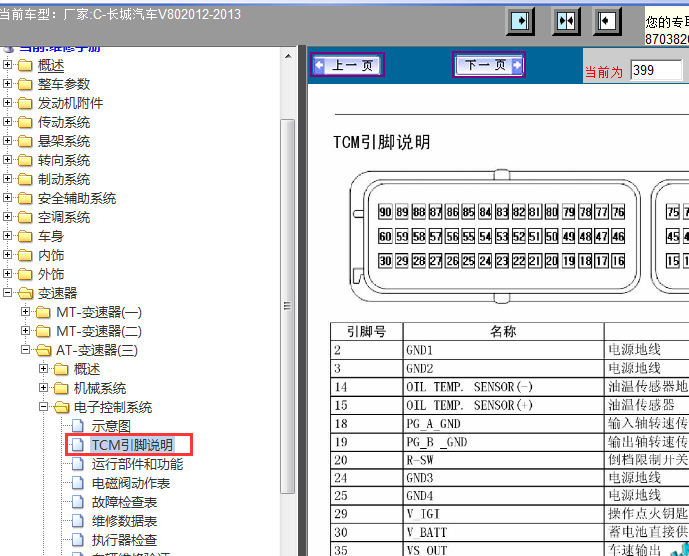Viewport: 689px width, 556px height.
Task: Expand the 机械系统 subfolder
Action: (44, 388)
